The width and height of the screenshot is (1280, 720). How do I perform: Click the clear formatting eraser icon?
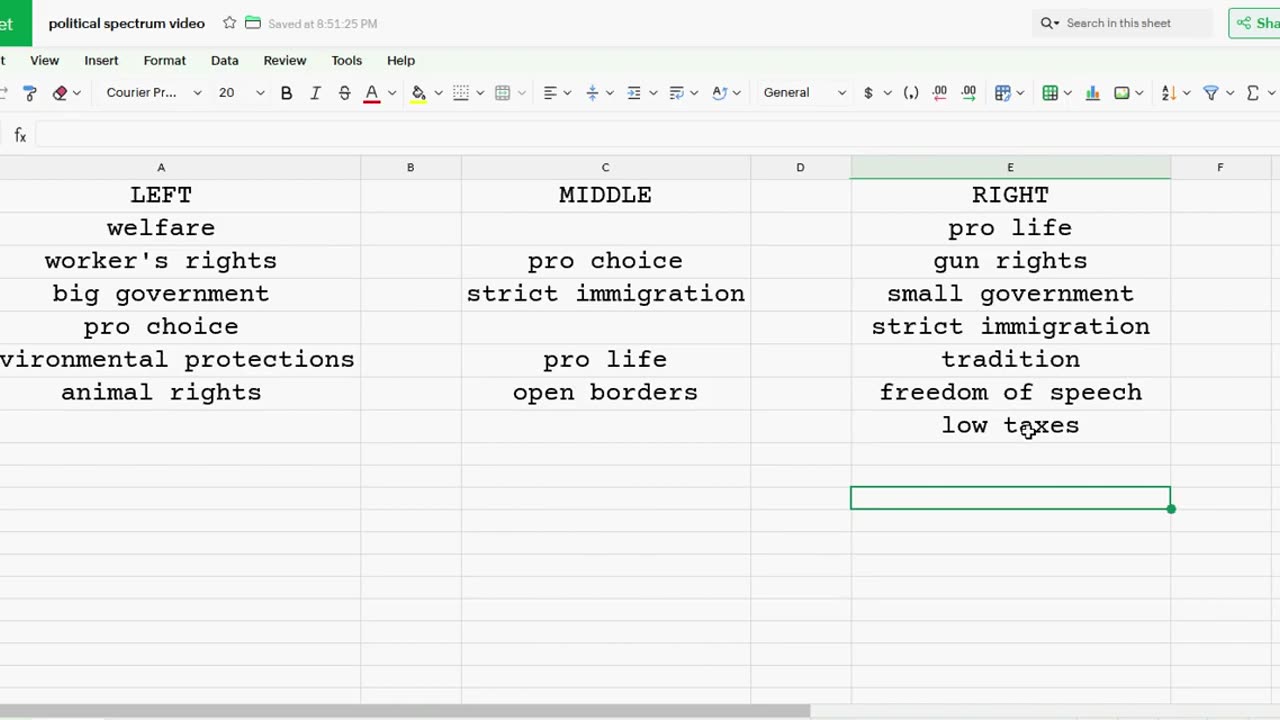[60, 93]
